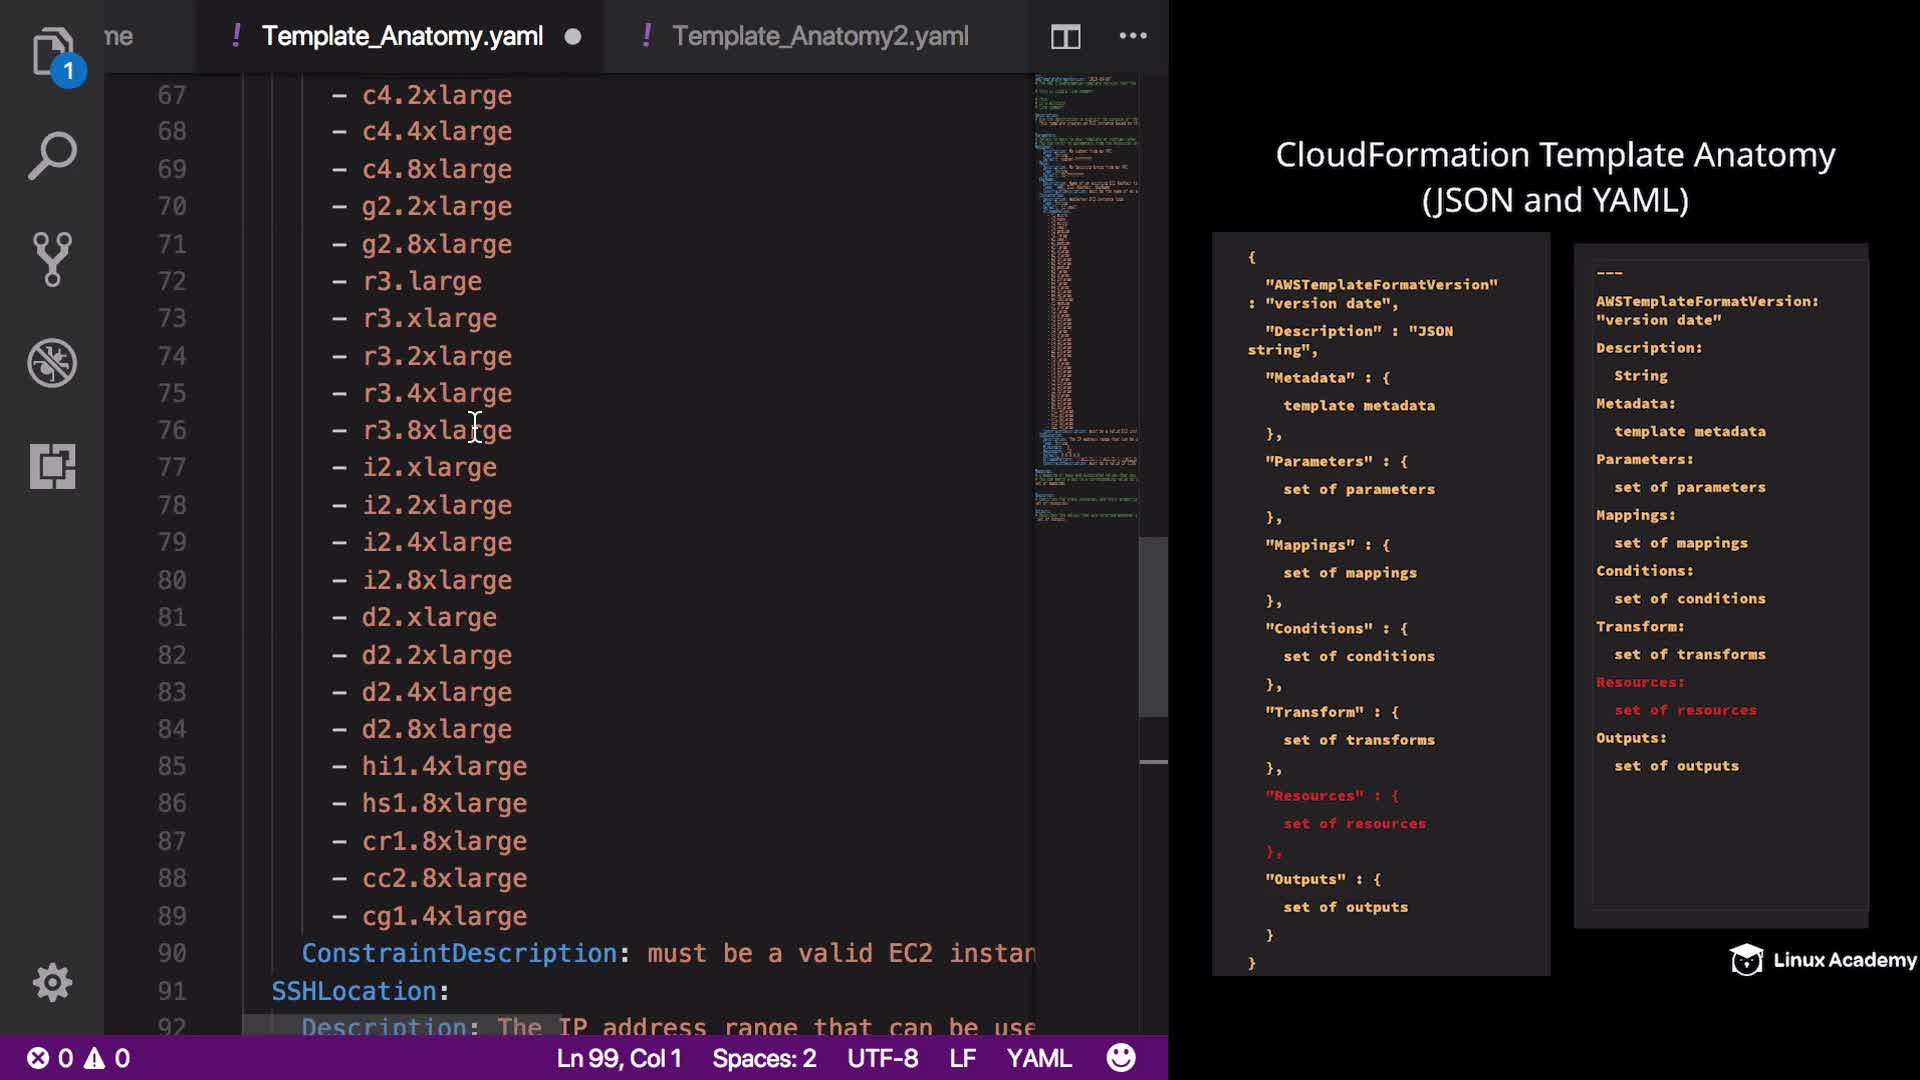Image resolution: width=1920 pixels, height=1080 pixels.
Task: Open errors and warnings status indicator
Action: pyautogui.click(x=78, y=1057)
